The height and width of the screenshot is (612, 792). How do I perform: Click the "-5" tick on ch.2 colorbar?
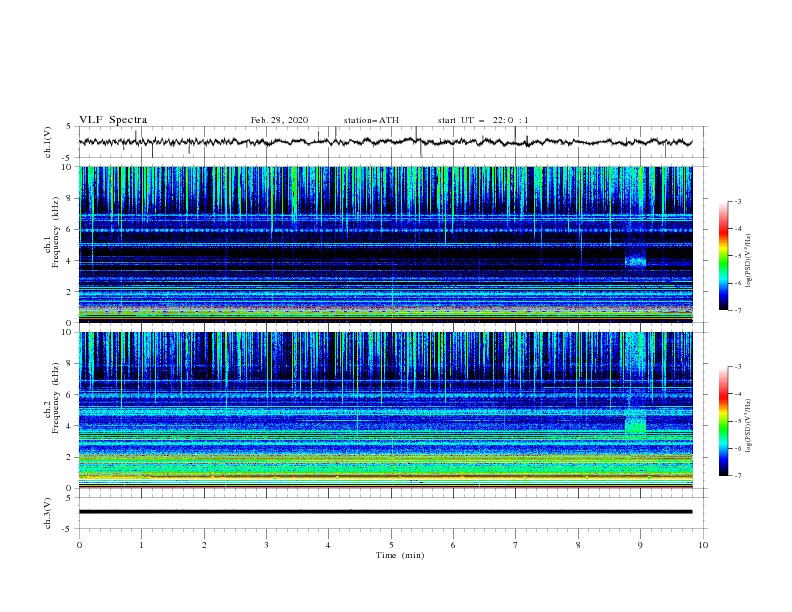coord(737,421)
